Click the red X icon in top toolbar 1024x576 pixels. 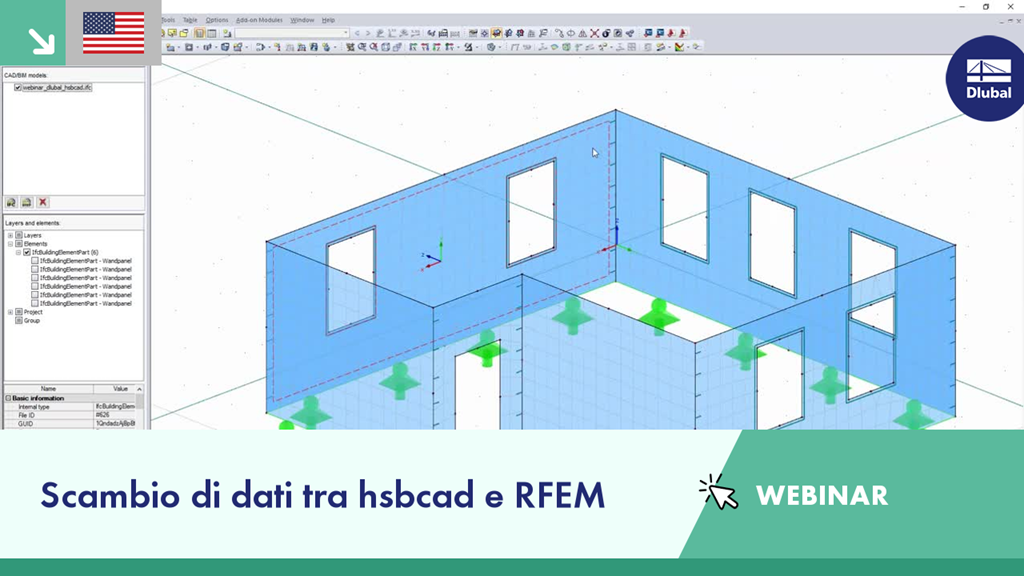coord(594,33)
